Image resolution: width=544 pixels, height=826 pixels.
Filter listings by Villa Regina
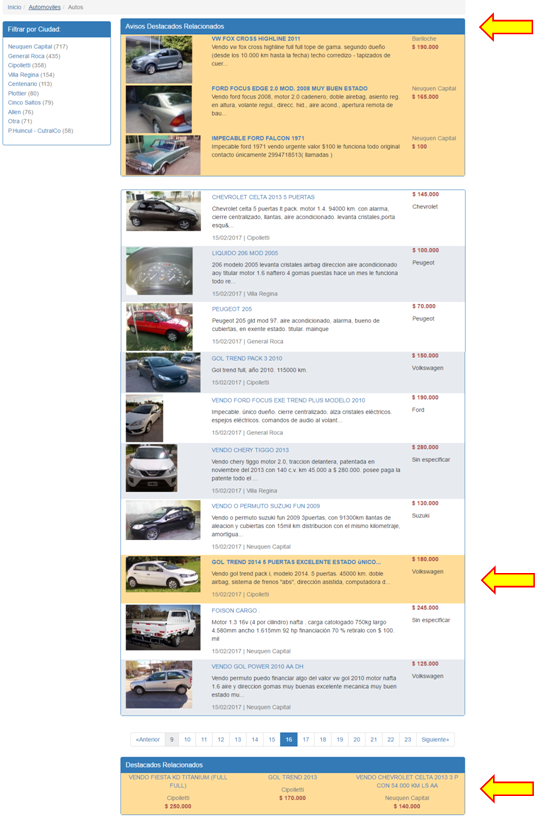23,75
